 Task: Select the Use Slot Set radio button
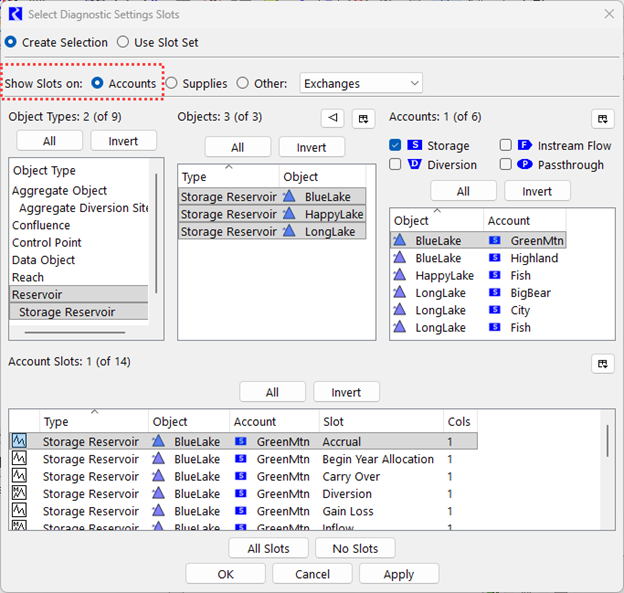(123, 42)
